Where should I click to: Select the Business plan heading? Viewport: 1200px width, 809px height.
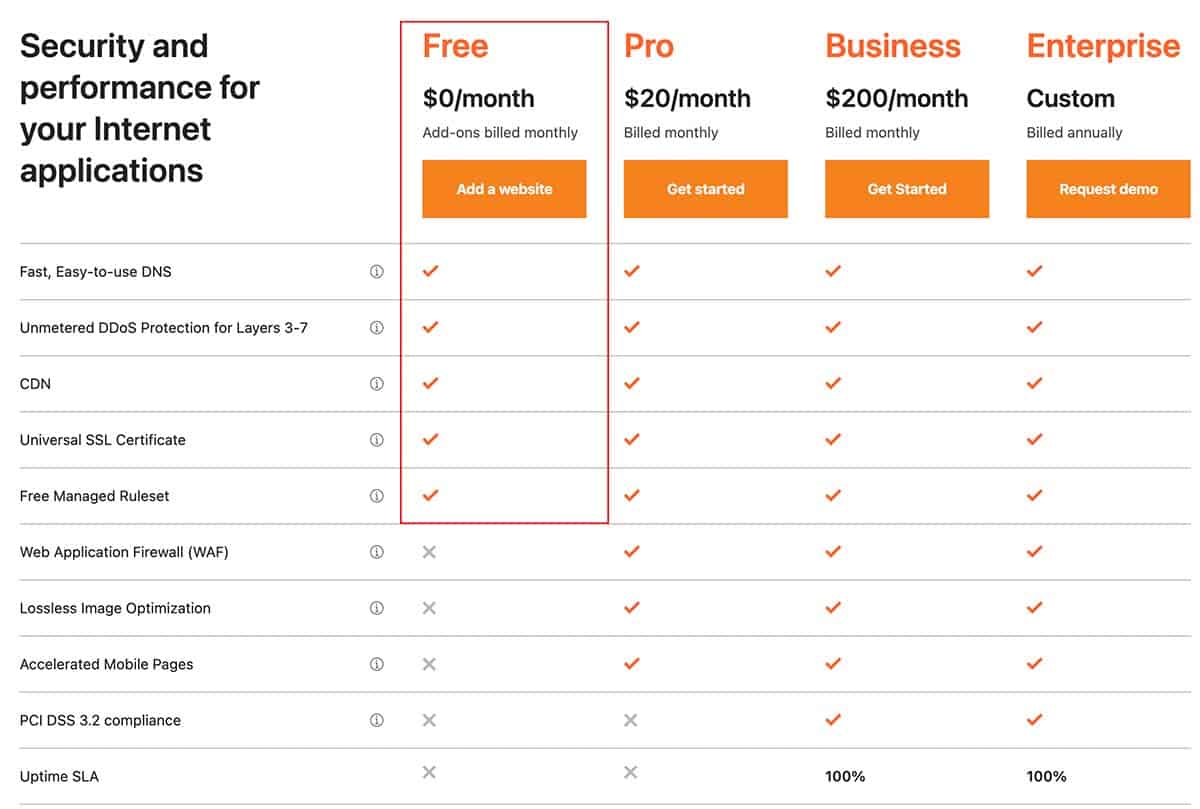click(893, 46)
